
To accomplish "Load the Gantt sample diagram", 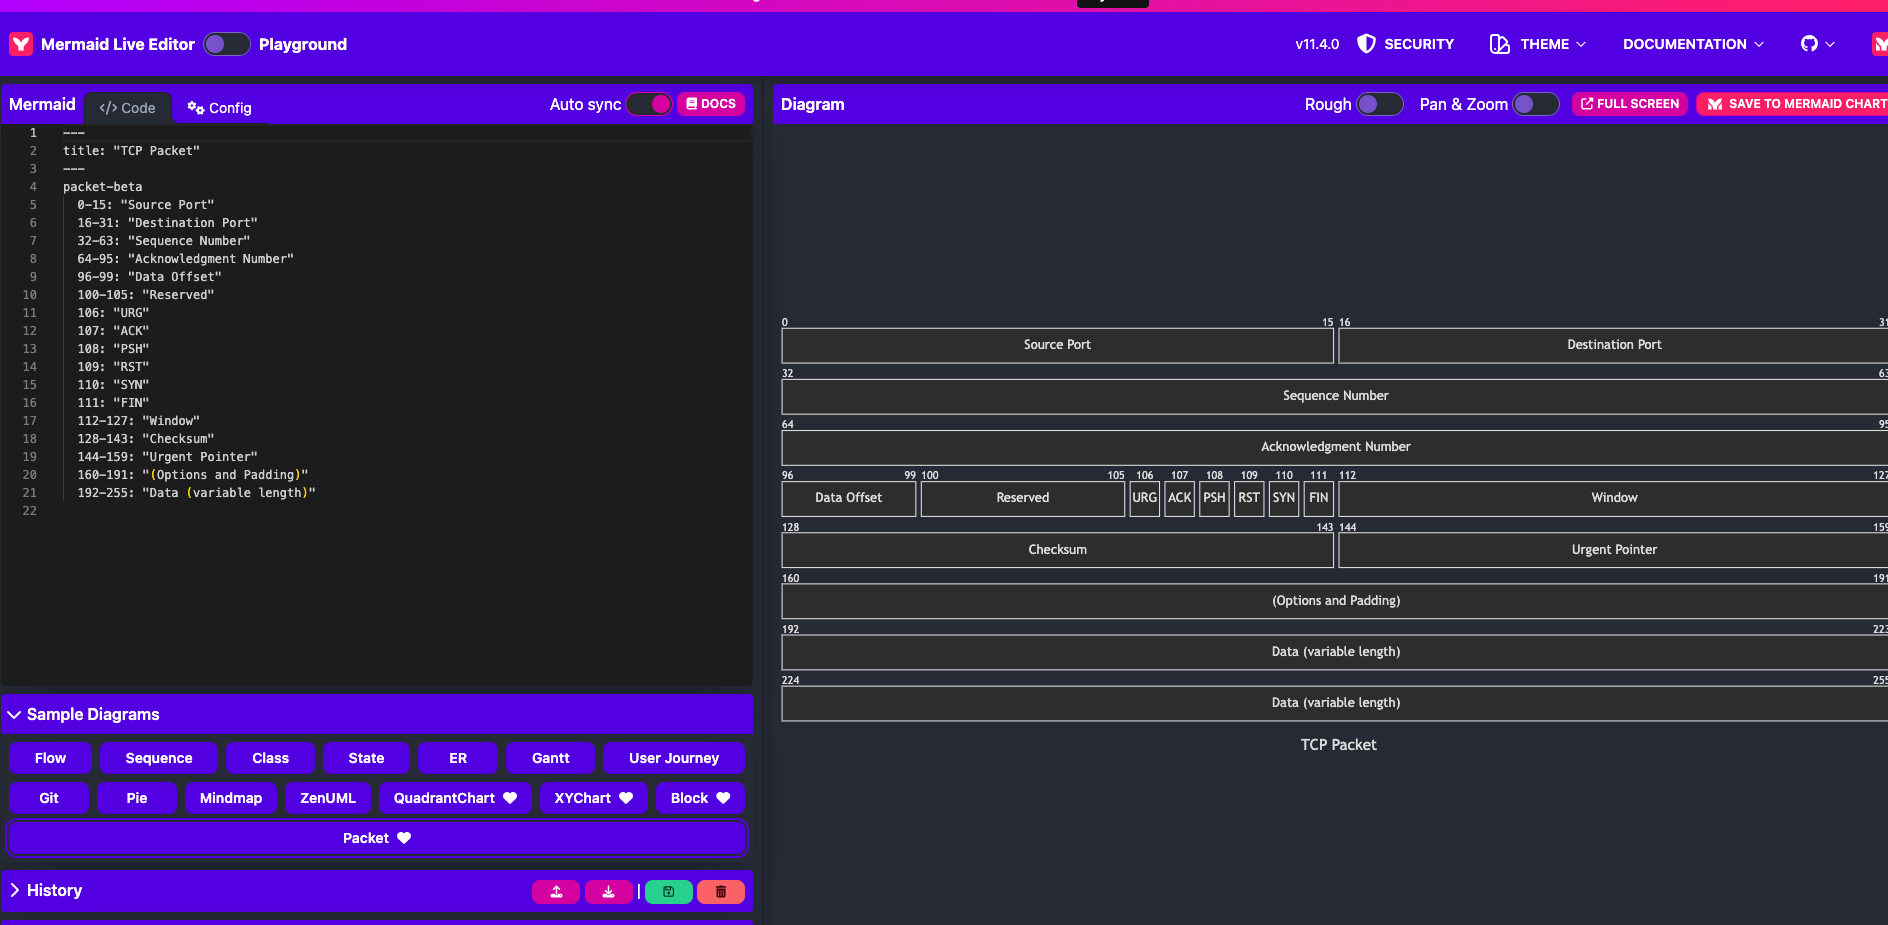I will pos(551,758).
